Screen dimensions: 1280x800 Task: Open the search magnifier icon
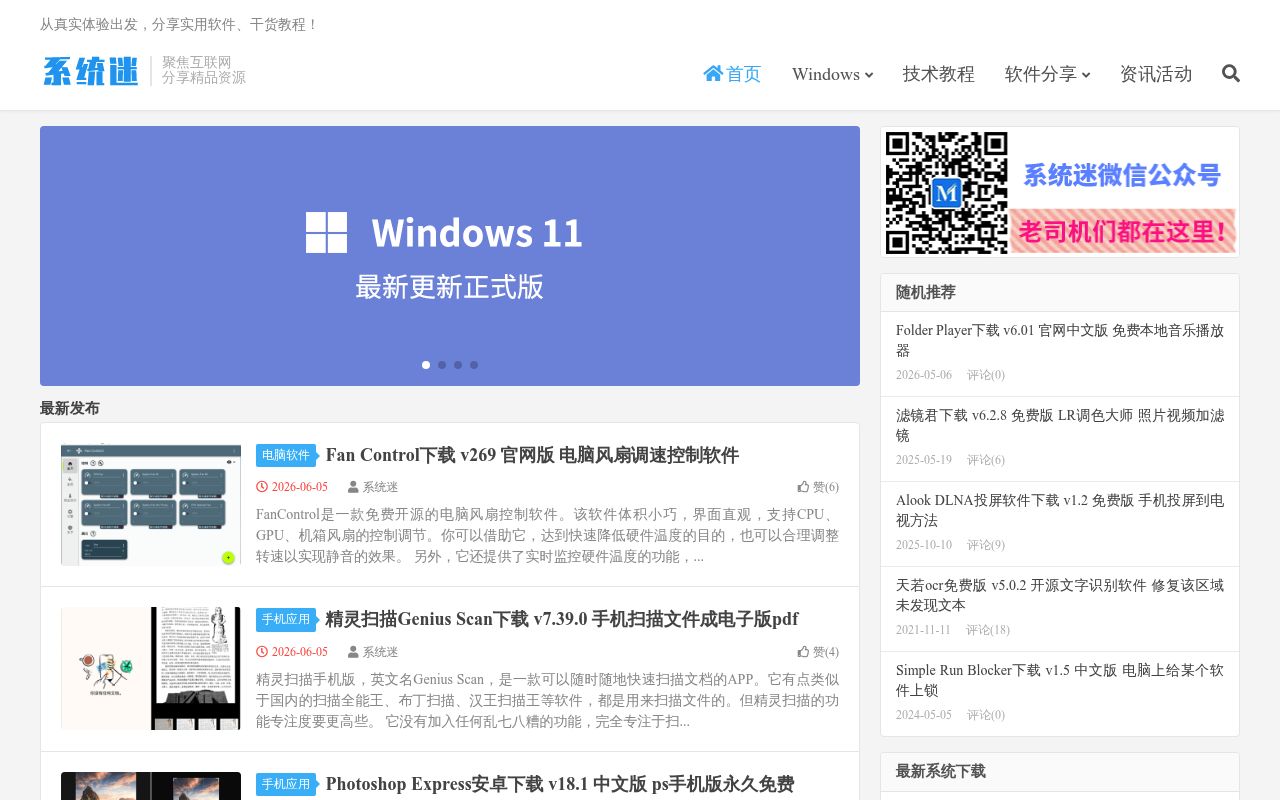coord(1231,73)
